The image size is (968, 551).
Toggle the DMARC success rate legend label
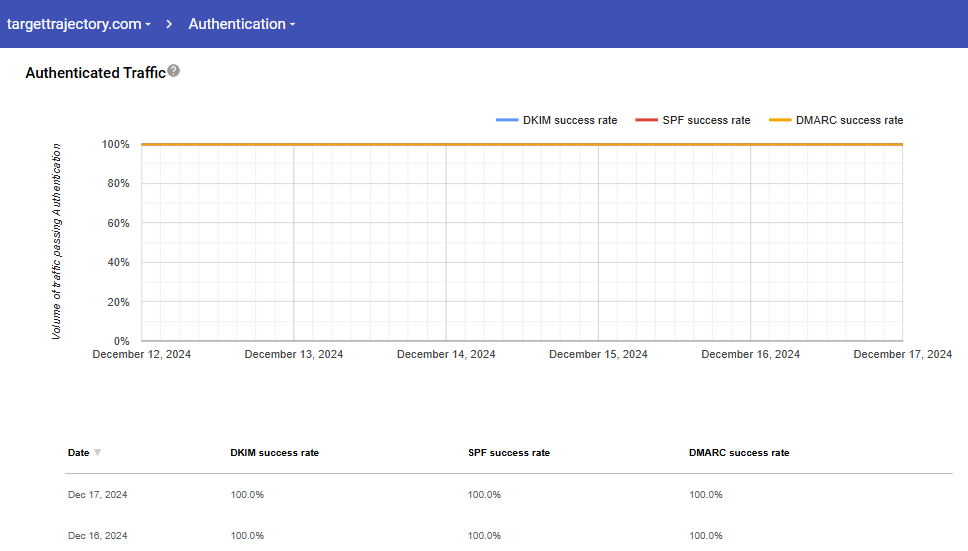coord(849,120)
